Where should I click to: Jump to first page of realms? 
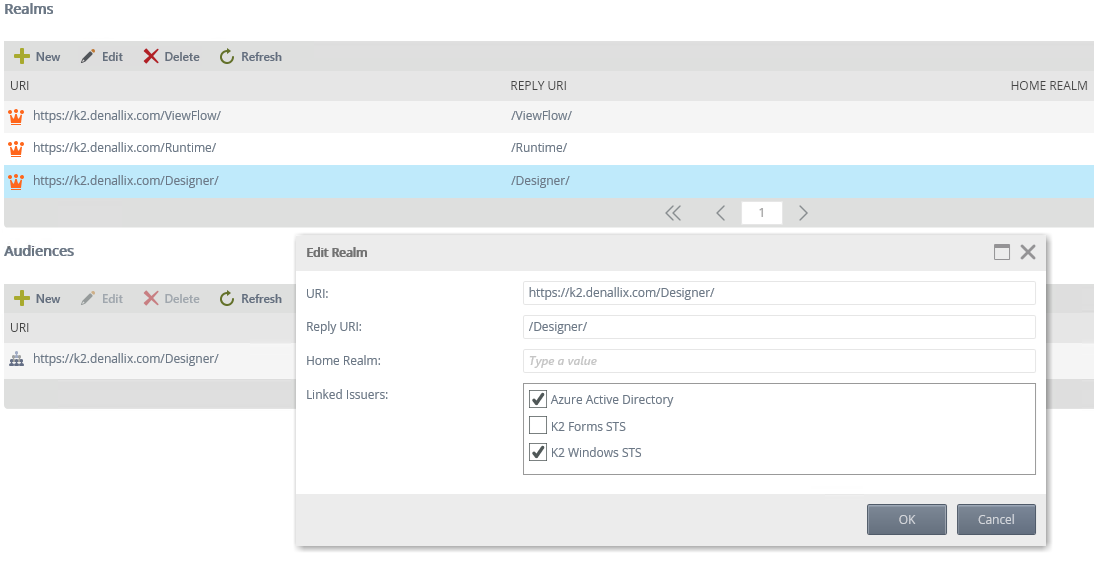coord(673,213)
